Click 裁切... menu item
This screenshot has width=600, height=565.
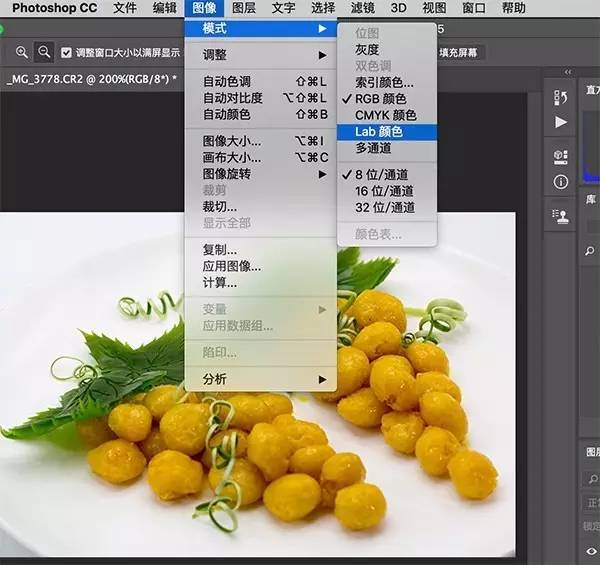(261, 207)
